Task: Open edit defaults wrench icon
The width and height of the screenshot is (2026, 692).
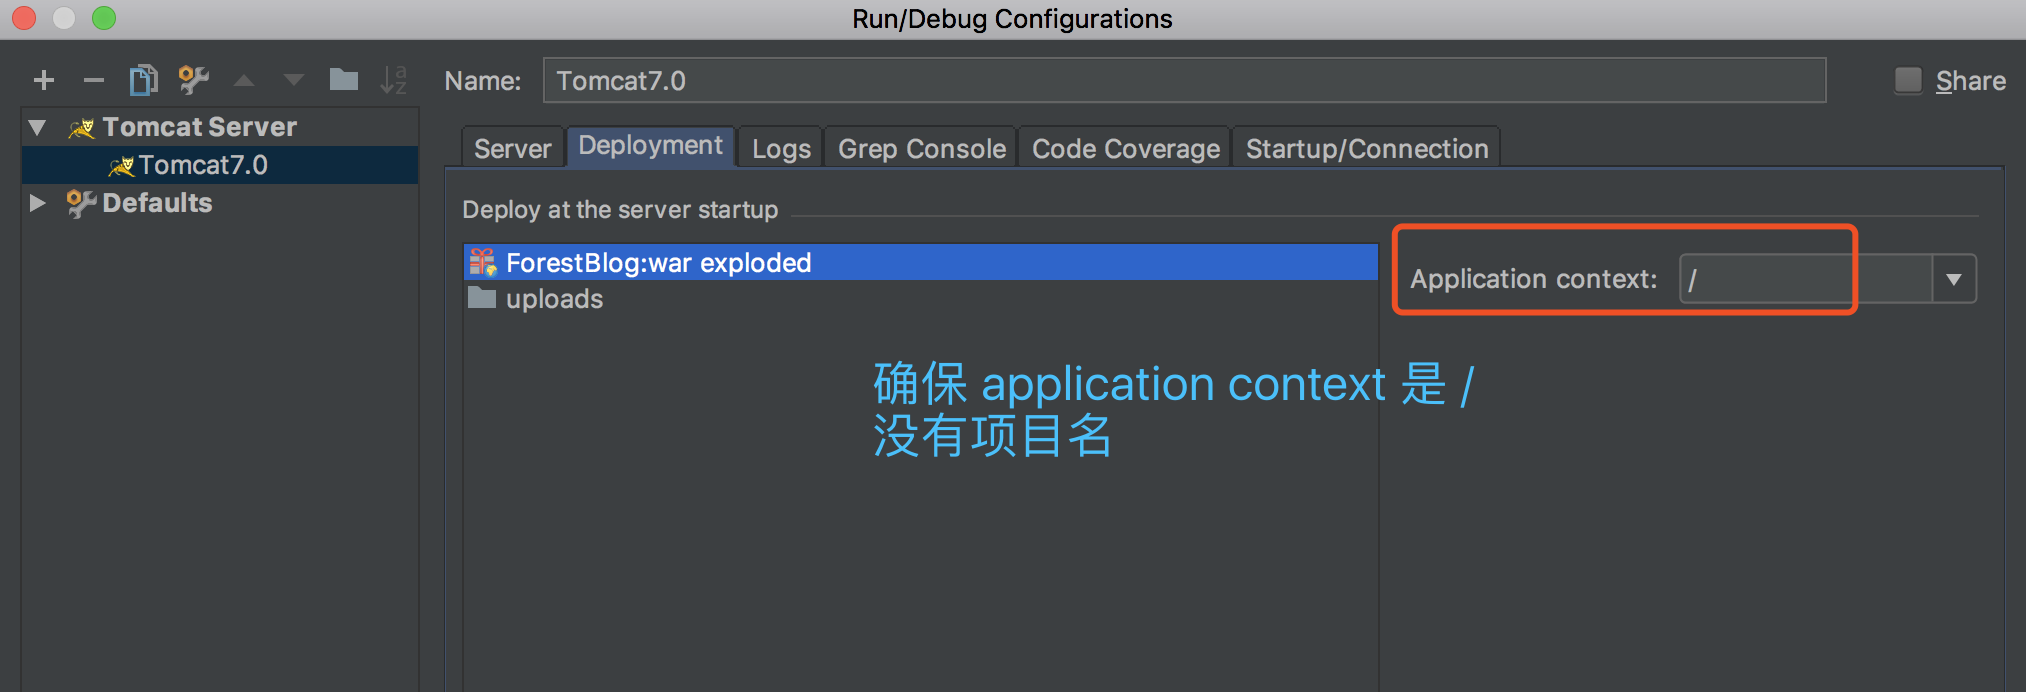Action: 193,80
